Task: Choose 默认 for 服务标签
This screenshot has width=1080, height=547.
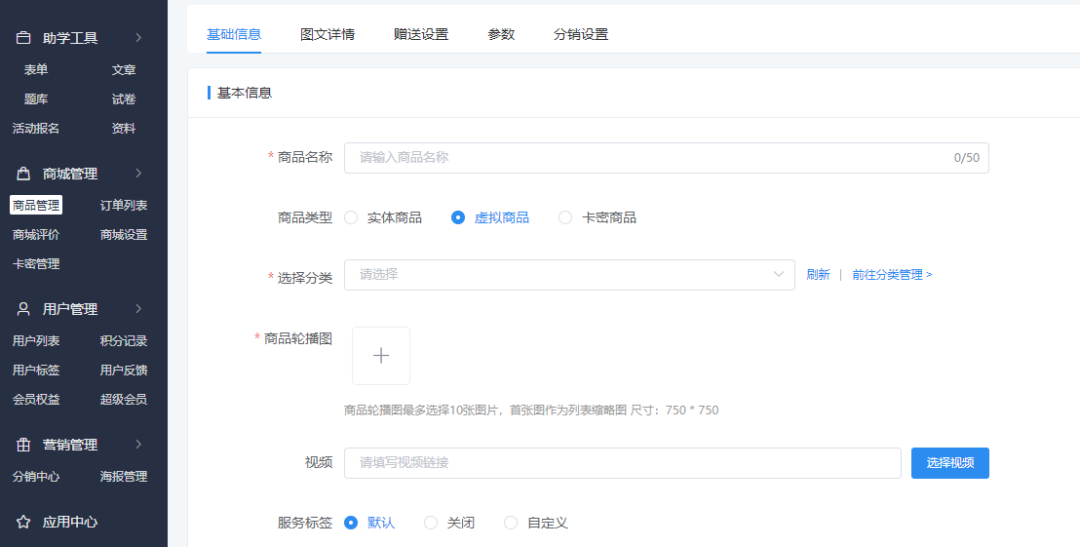Action: (351, 523)
